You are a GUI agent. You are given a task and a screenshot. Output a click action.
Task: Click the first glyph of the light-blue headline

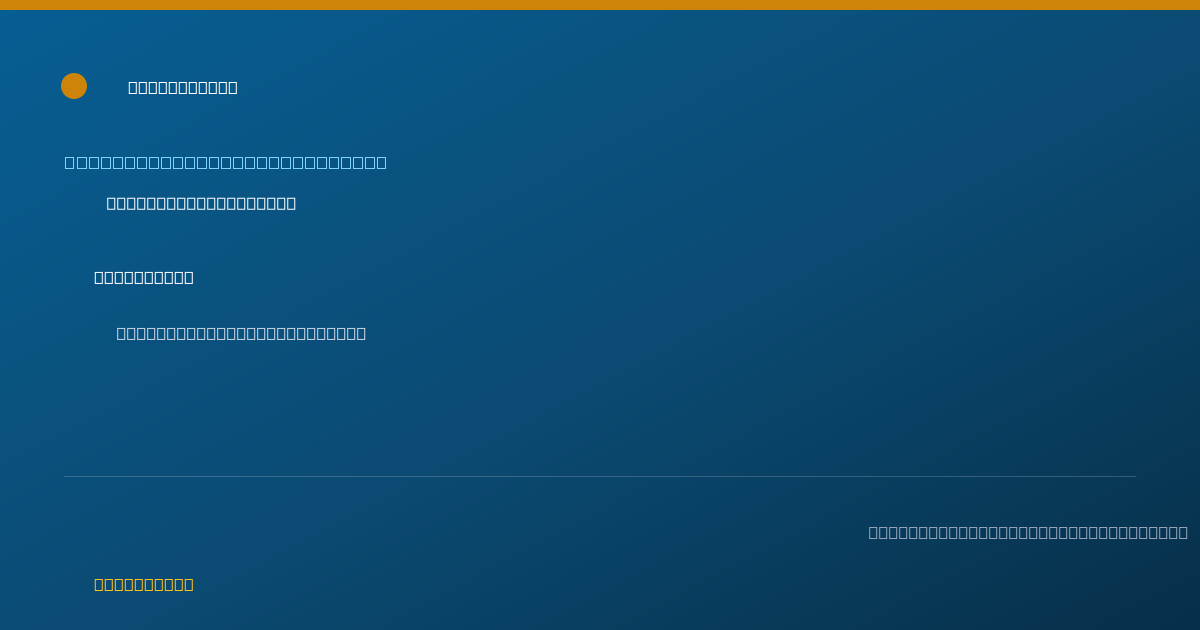tap(69, 162)
